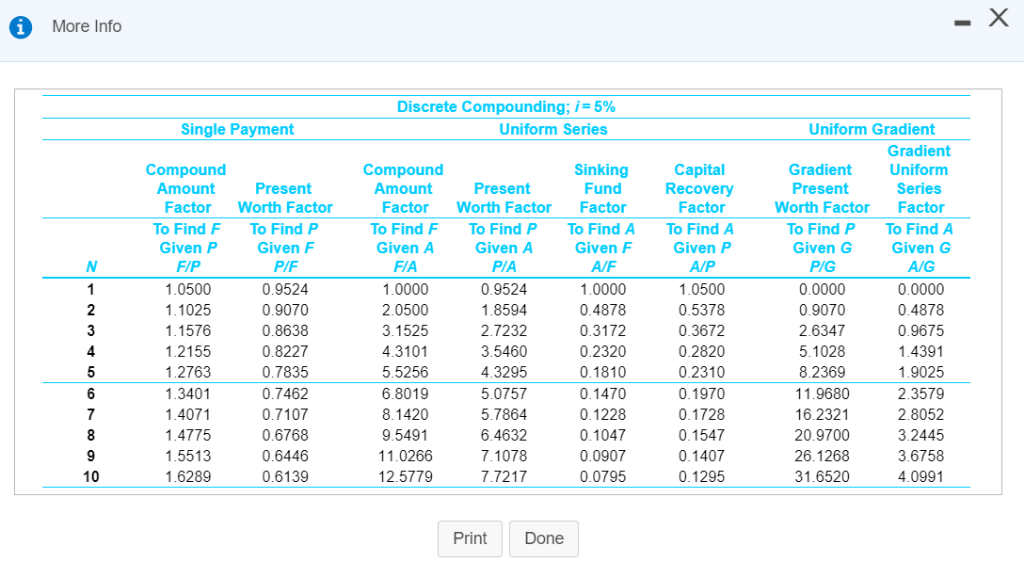
Task: Click the value 4.0991 in row 10
Action: click(921, 476)
